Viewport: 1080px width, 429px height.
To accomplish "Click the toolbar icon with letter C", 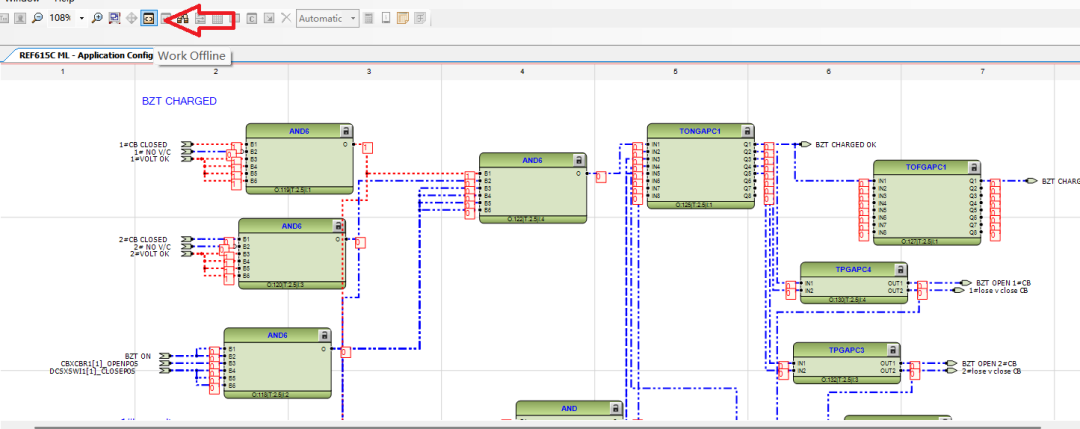I will [252, 19].
